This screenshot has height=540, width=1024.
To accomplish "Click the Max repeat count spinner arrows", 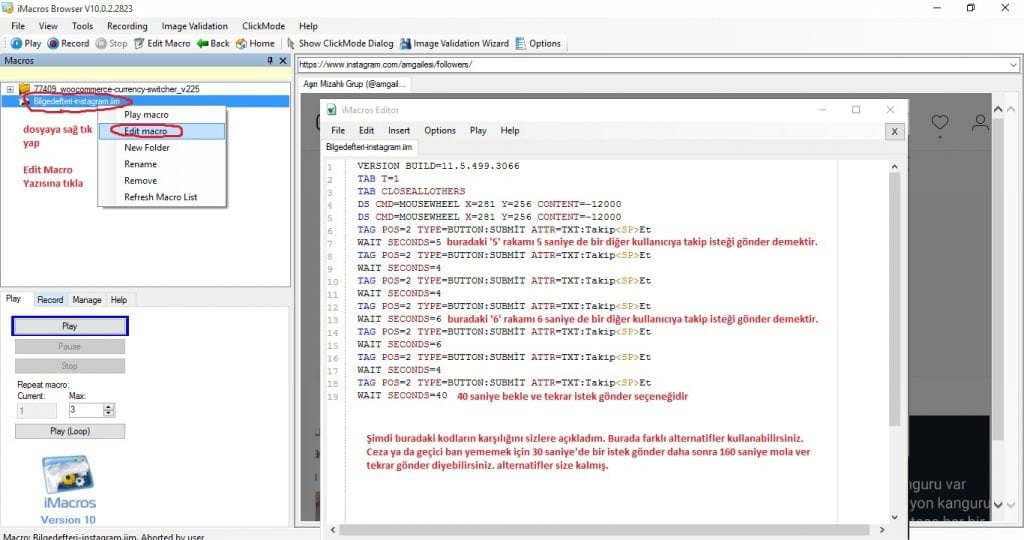I will 109,410.
